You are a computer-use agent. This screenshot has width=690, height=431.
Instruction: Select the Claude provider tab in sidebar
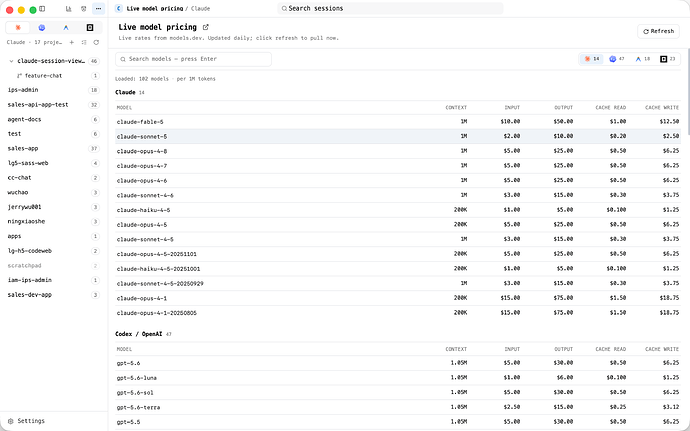tap(18, 28)
